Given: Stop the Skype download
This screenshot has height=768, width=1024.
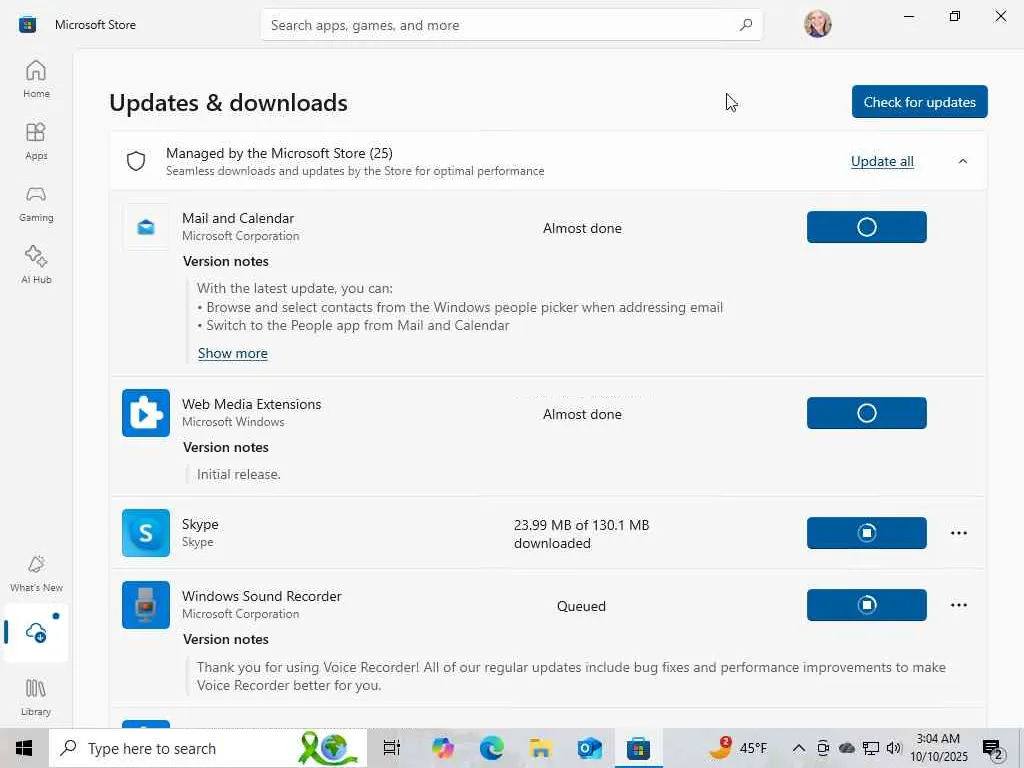Looking at the screenshot, I should 867,533.
